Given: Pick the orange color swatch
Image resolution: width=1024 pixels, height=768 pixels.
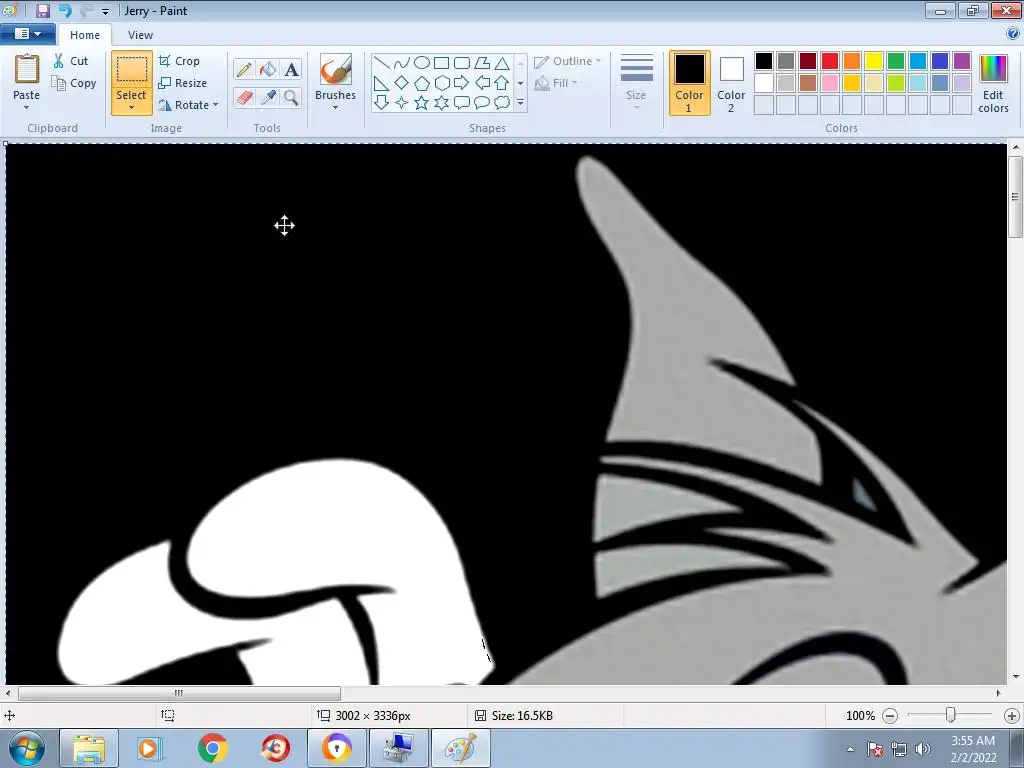Looking at the screenshot, I should coord(852,61).
